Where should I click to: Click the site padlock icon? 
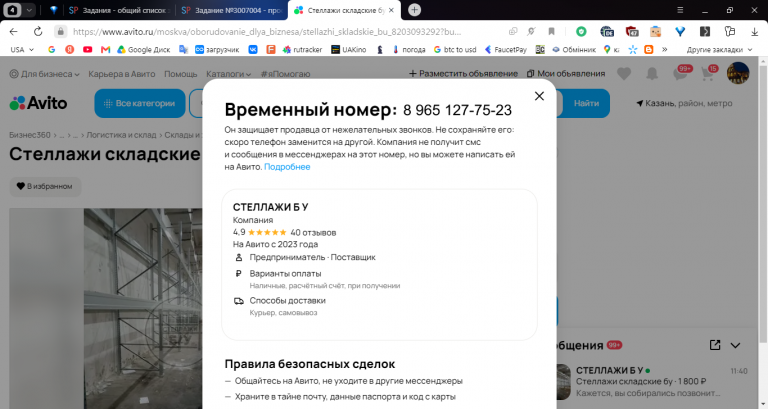[x=60, y=32]
